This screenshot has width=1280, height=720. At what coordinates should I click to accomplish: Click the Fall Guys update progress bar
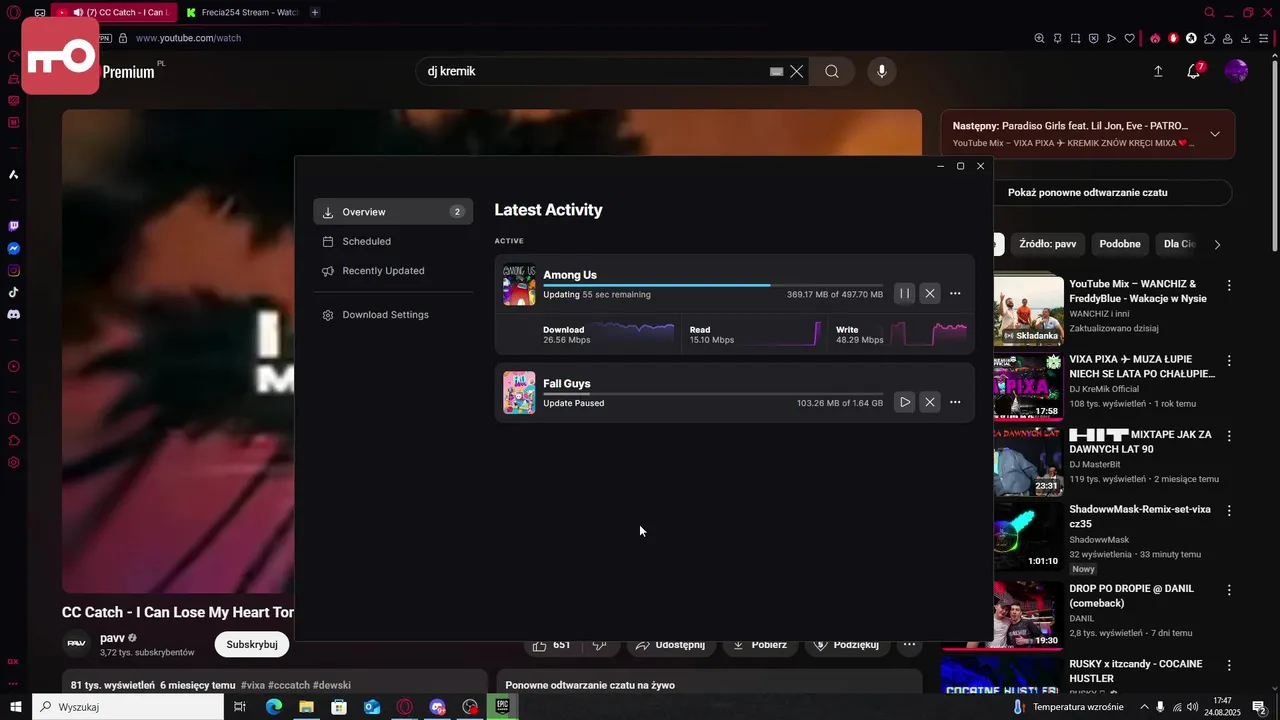[713, 394]
